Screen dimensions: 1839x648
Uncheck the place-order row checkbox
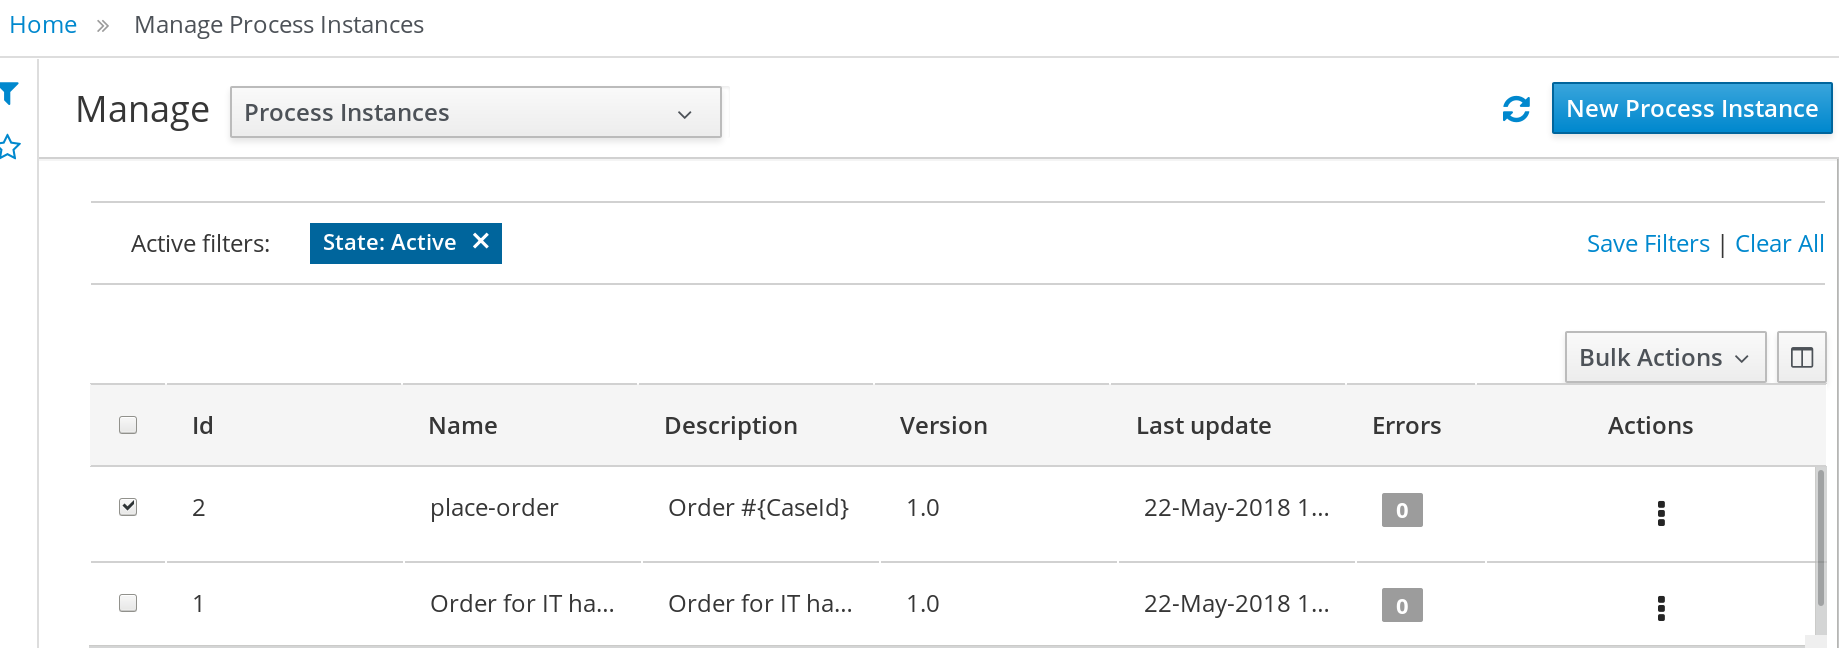click(128, 507)
